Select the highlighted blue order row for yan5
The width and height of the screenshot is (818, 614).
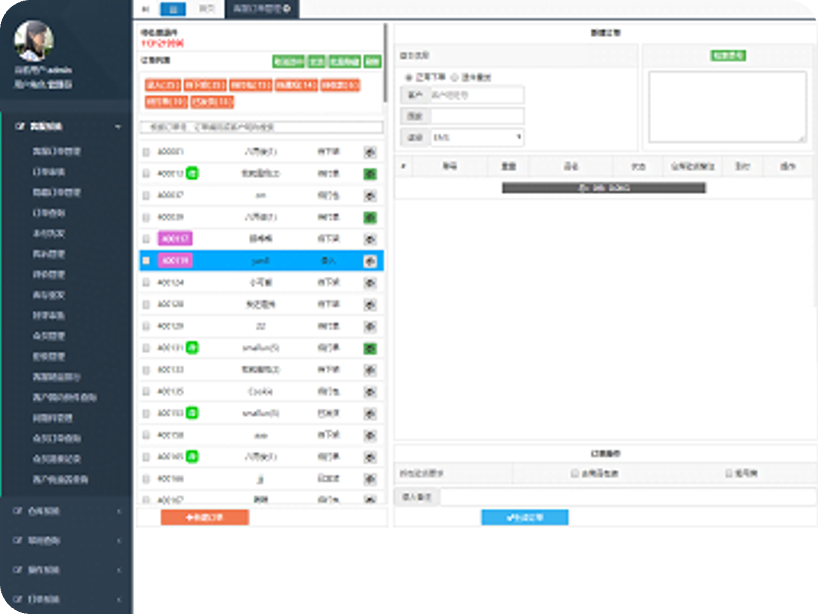pyautogui.click(x=261, y=260)
